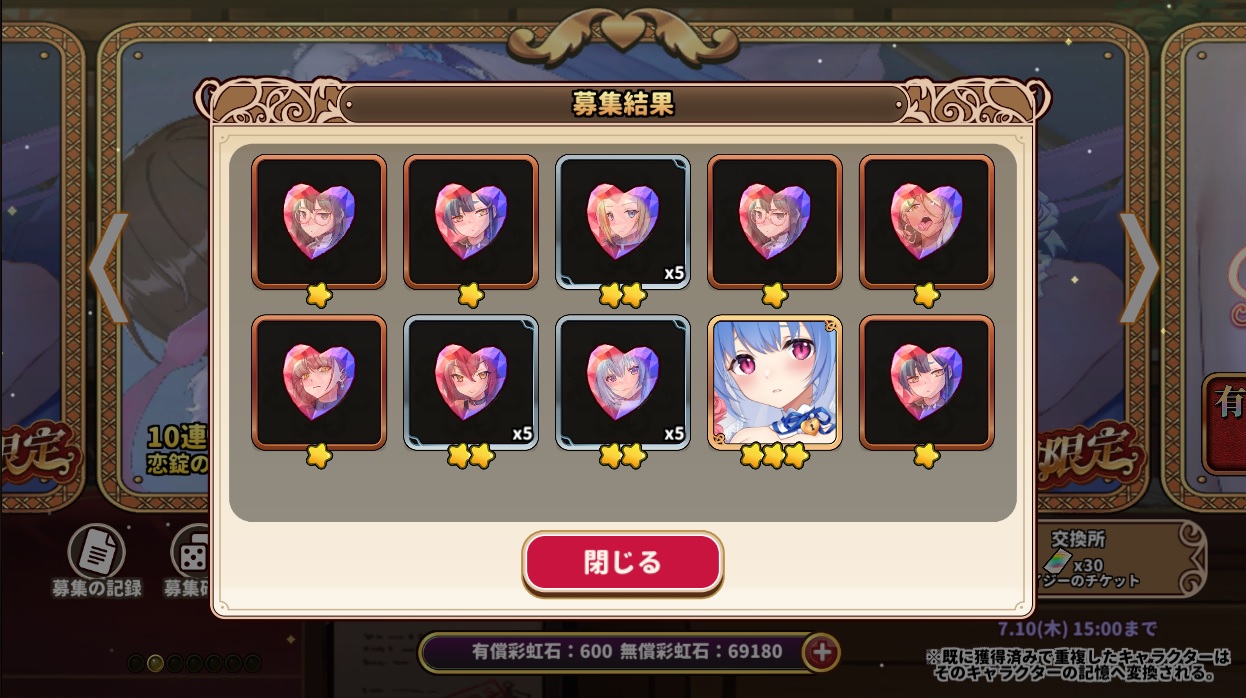Go to next banner with right arrow
This screenshot has width=1246, height=698.
(x=1138, y=268)
